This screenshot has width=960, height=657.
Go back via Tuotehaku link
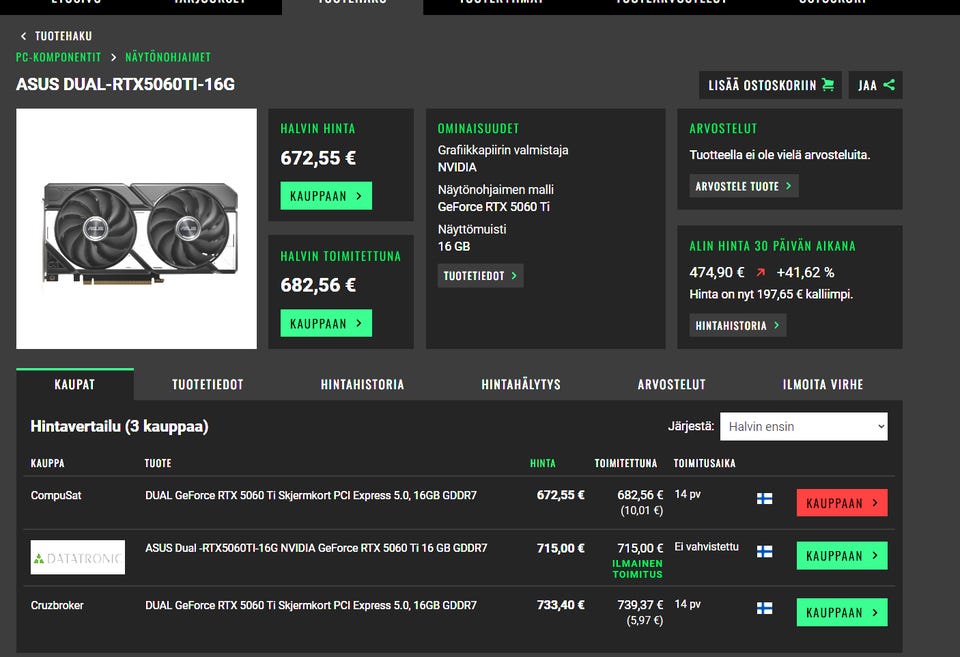tap(64, 36)
